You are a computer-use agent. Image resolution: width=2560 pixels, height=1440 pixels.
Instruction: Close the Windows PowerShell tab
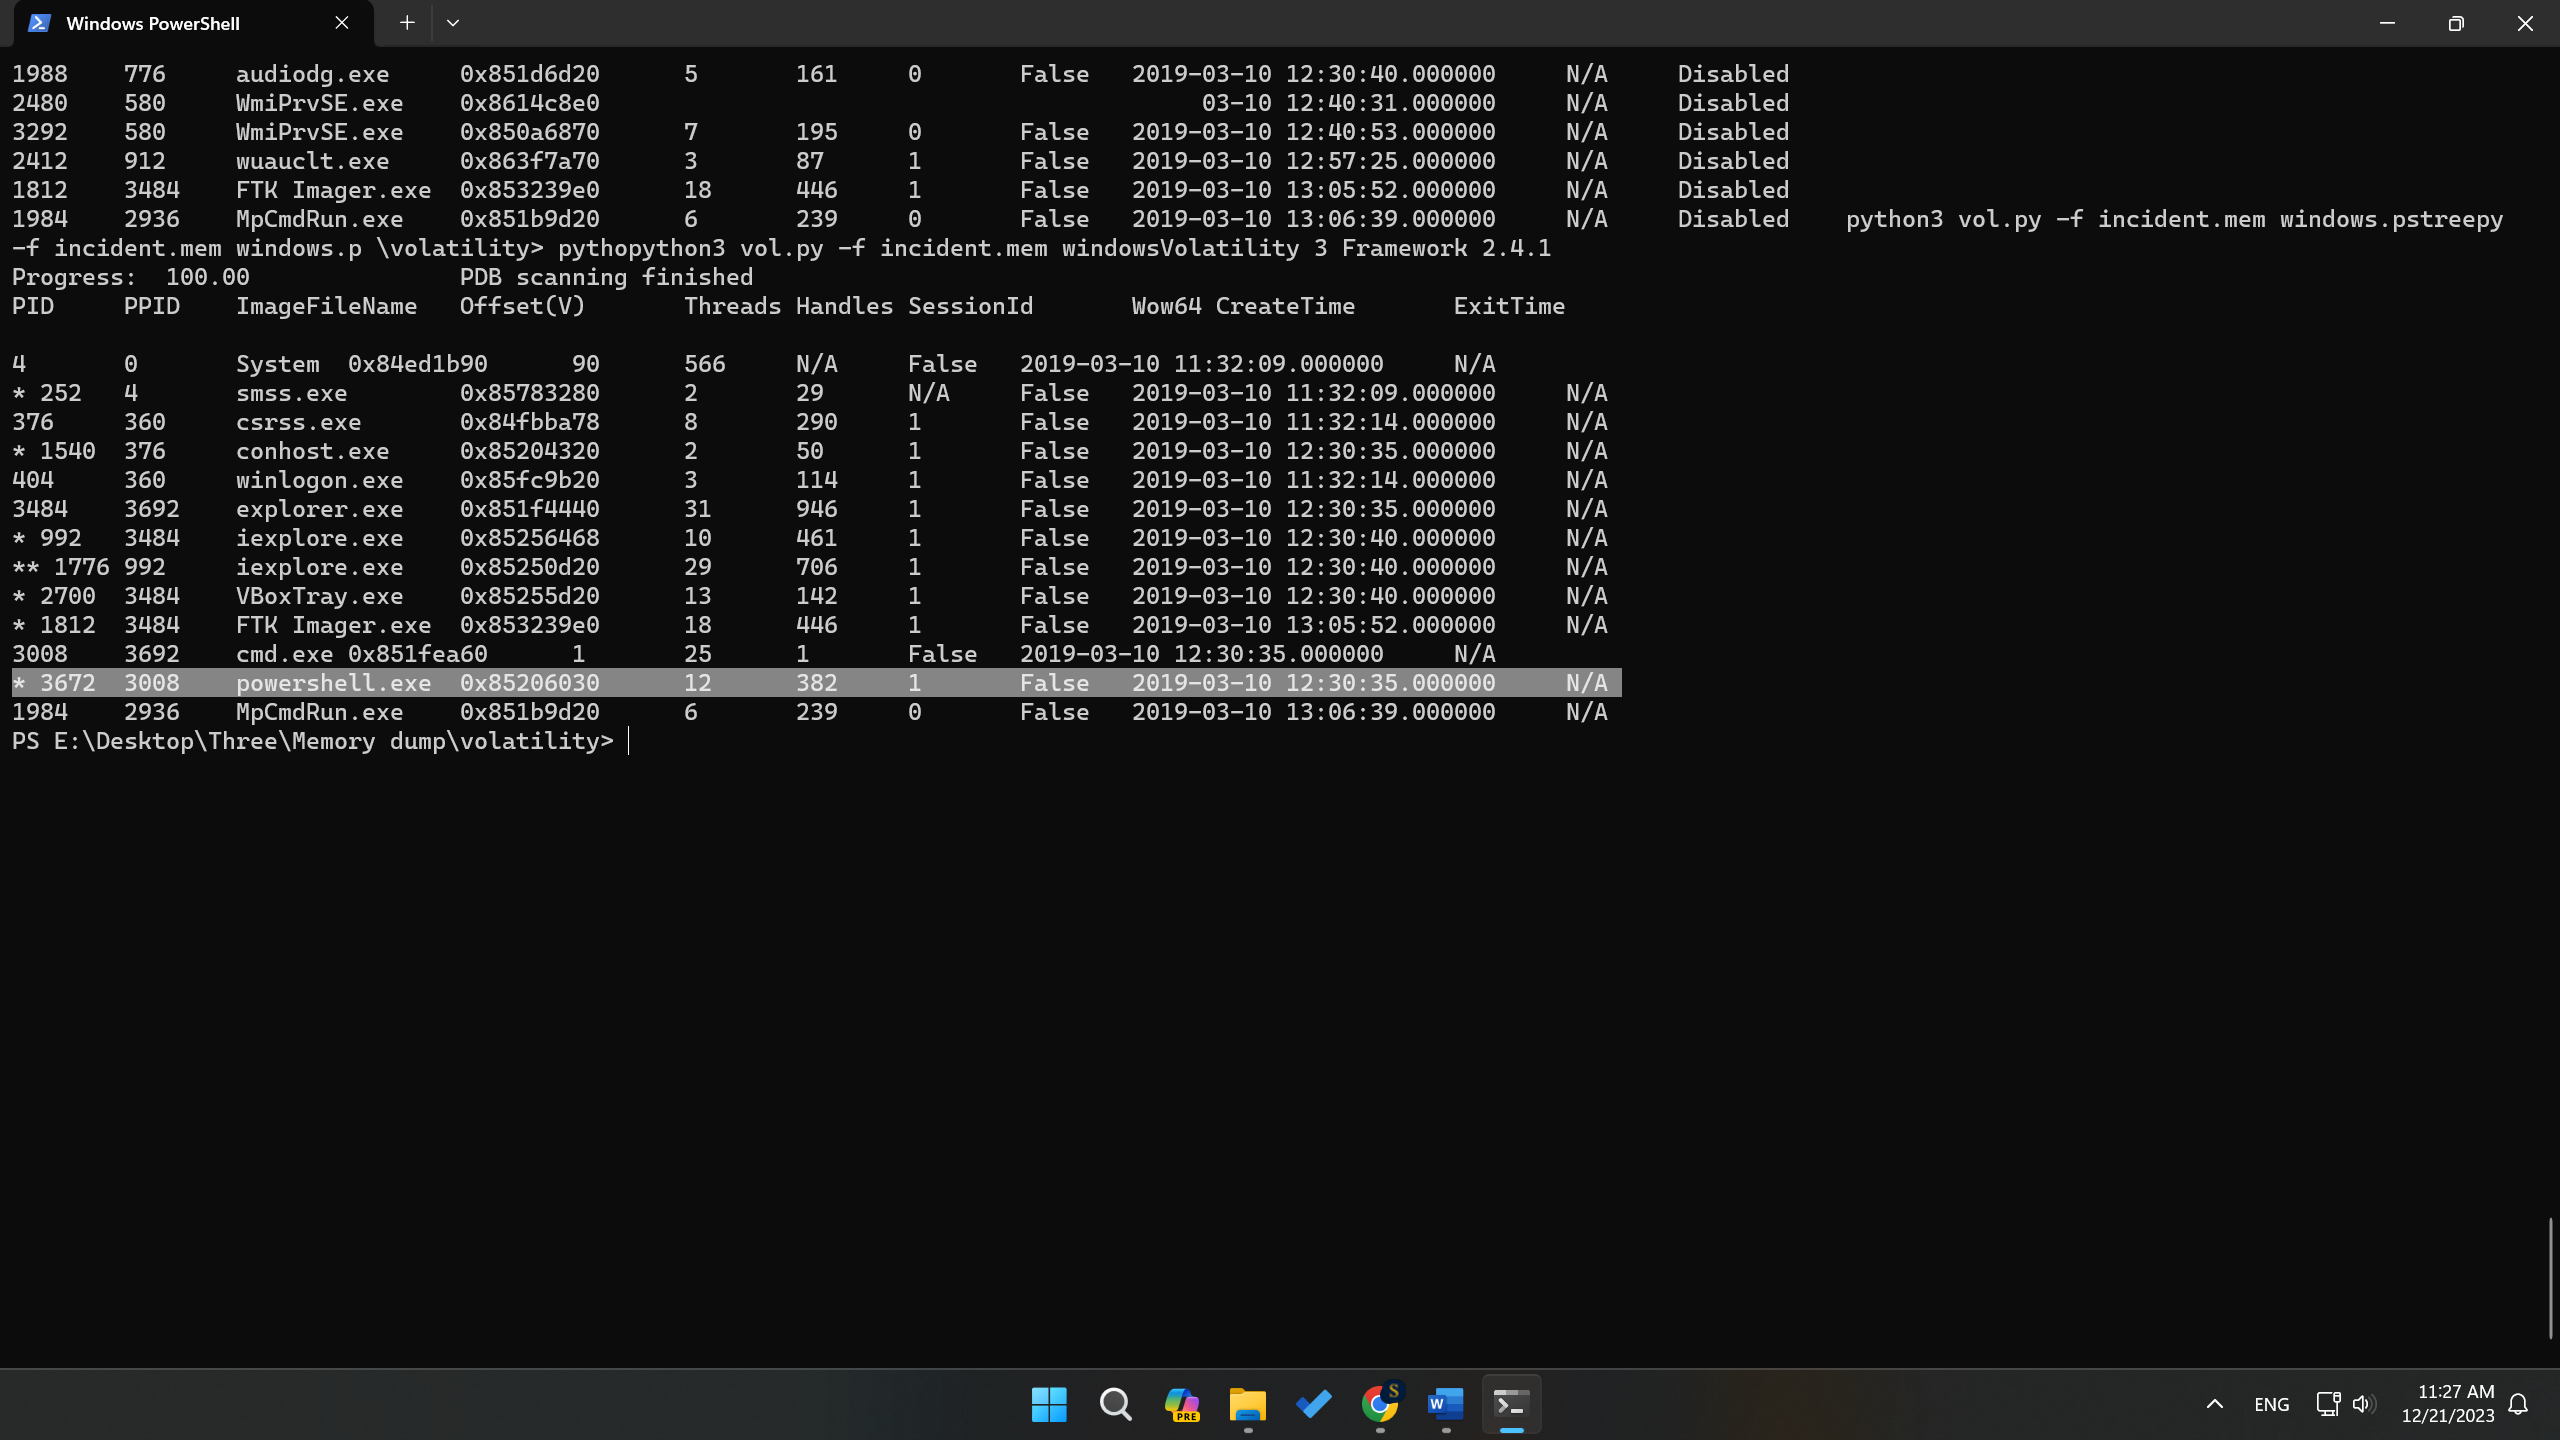(x=342, y=23)
